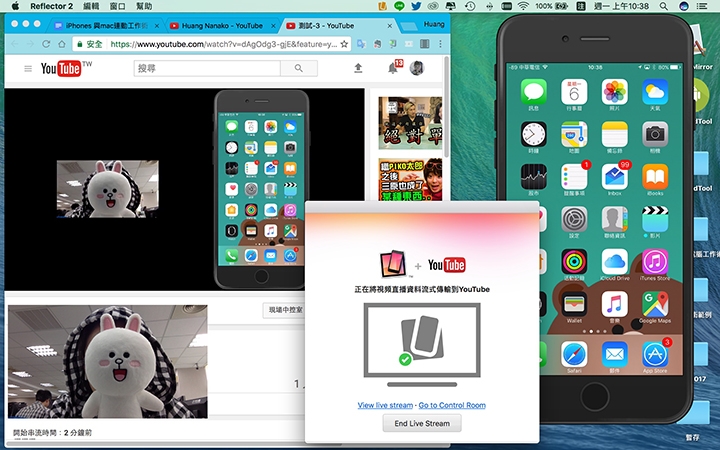Open Chrome's three-dot menu

coord(440,44)
